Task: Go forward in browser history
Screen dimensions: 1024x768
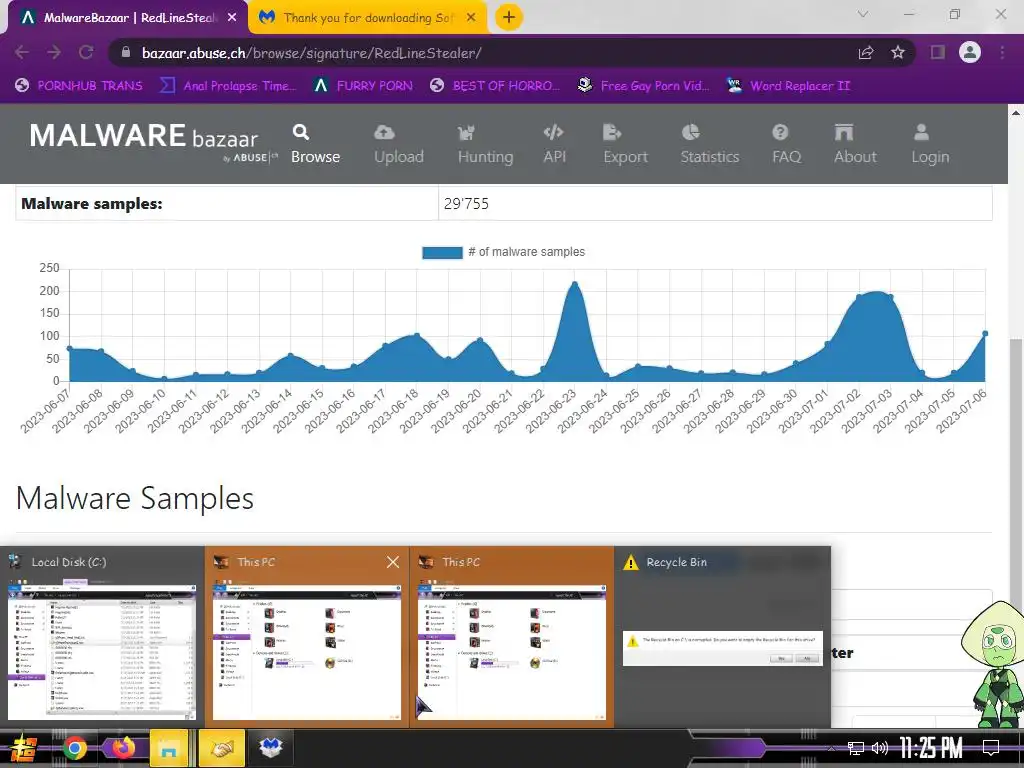Action: (54, 52)
